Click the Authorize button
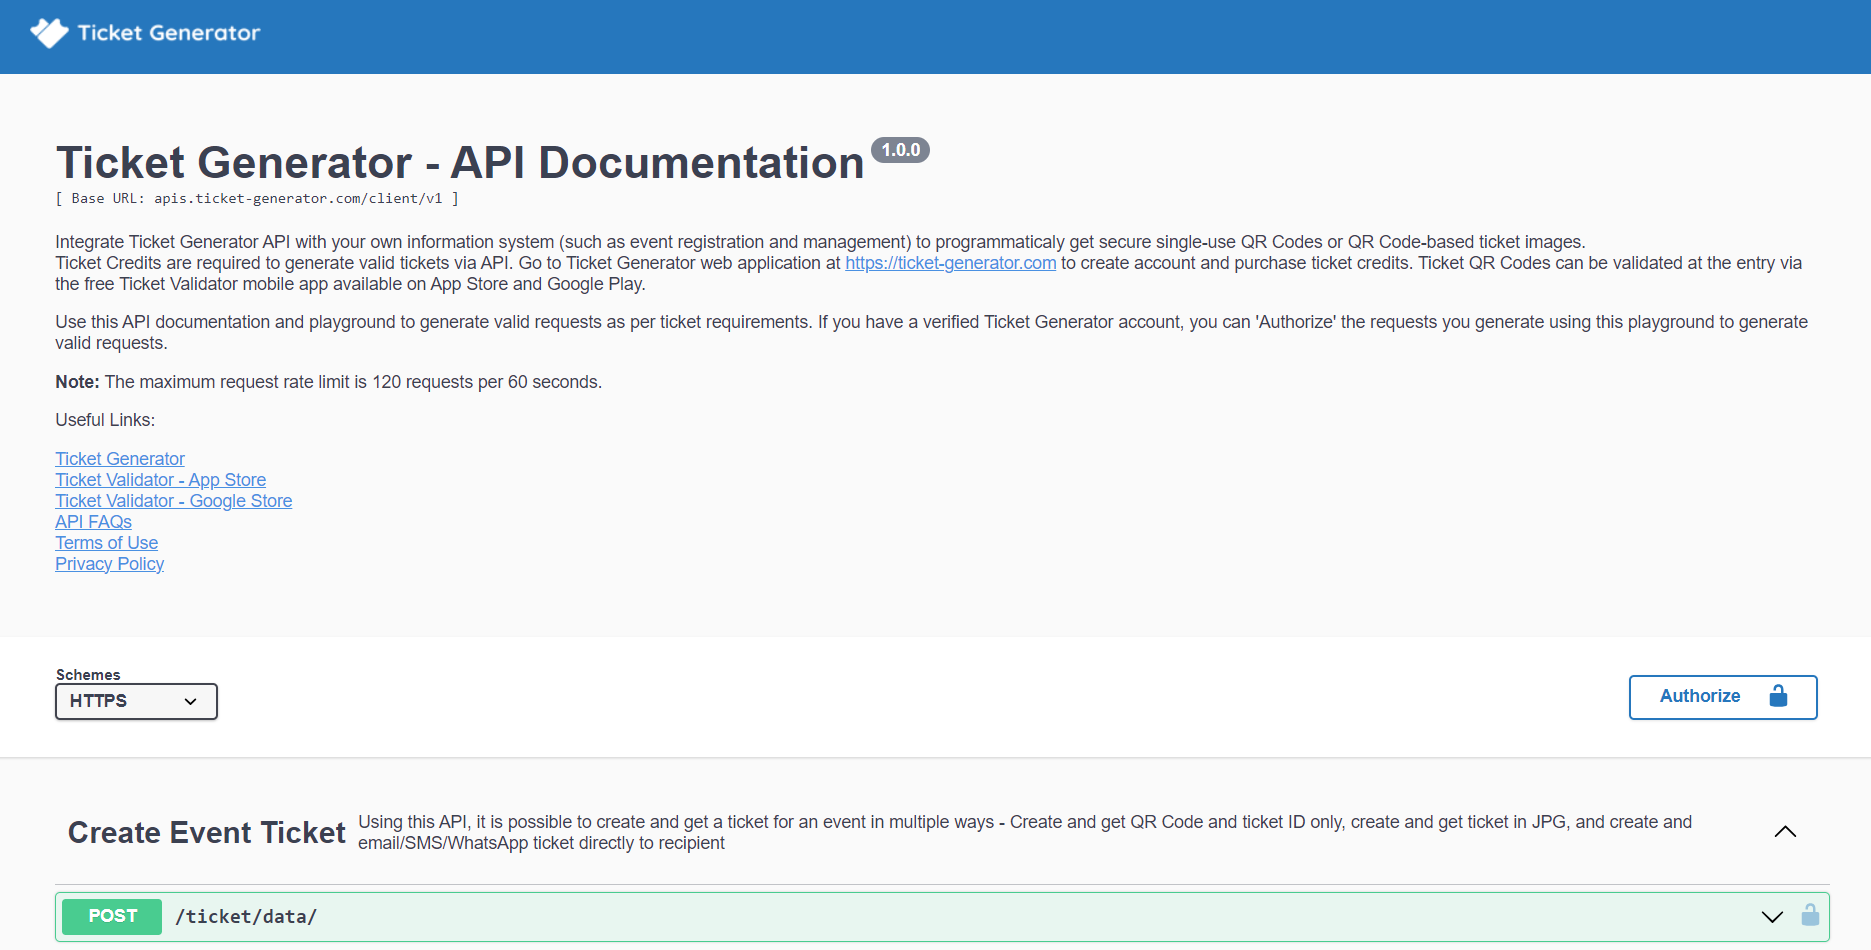 click(1723, 697)
